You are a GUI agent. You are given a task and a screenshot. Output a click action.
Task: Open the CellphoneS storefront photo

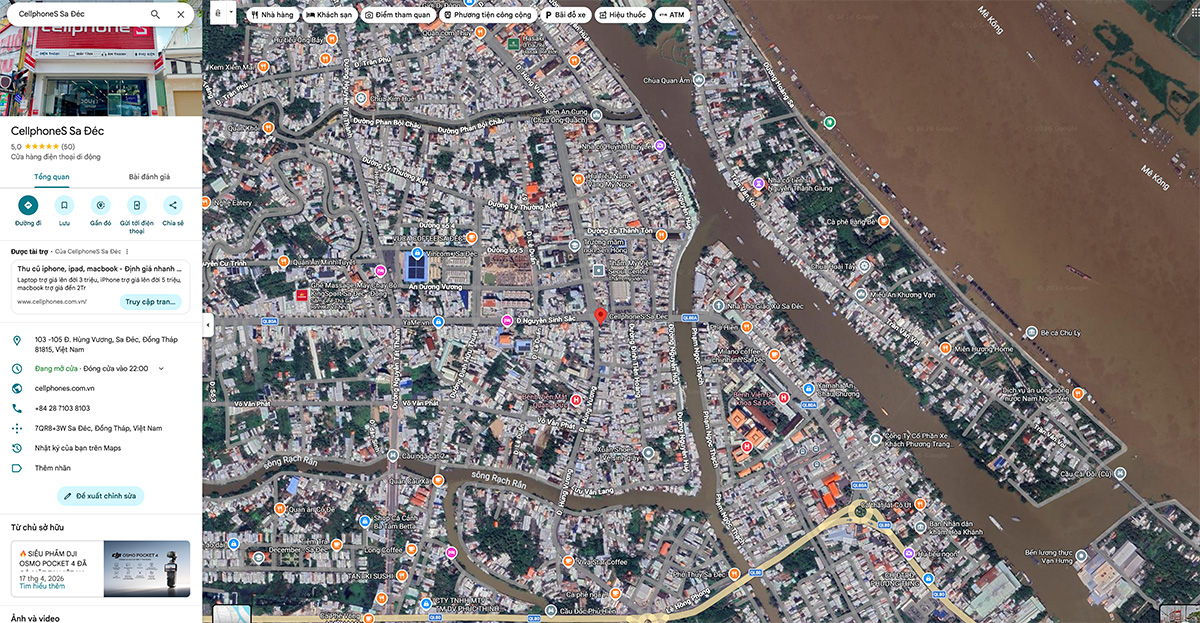pyautogui.click(x=101, y=72)
